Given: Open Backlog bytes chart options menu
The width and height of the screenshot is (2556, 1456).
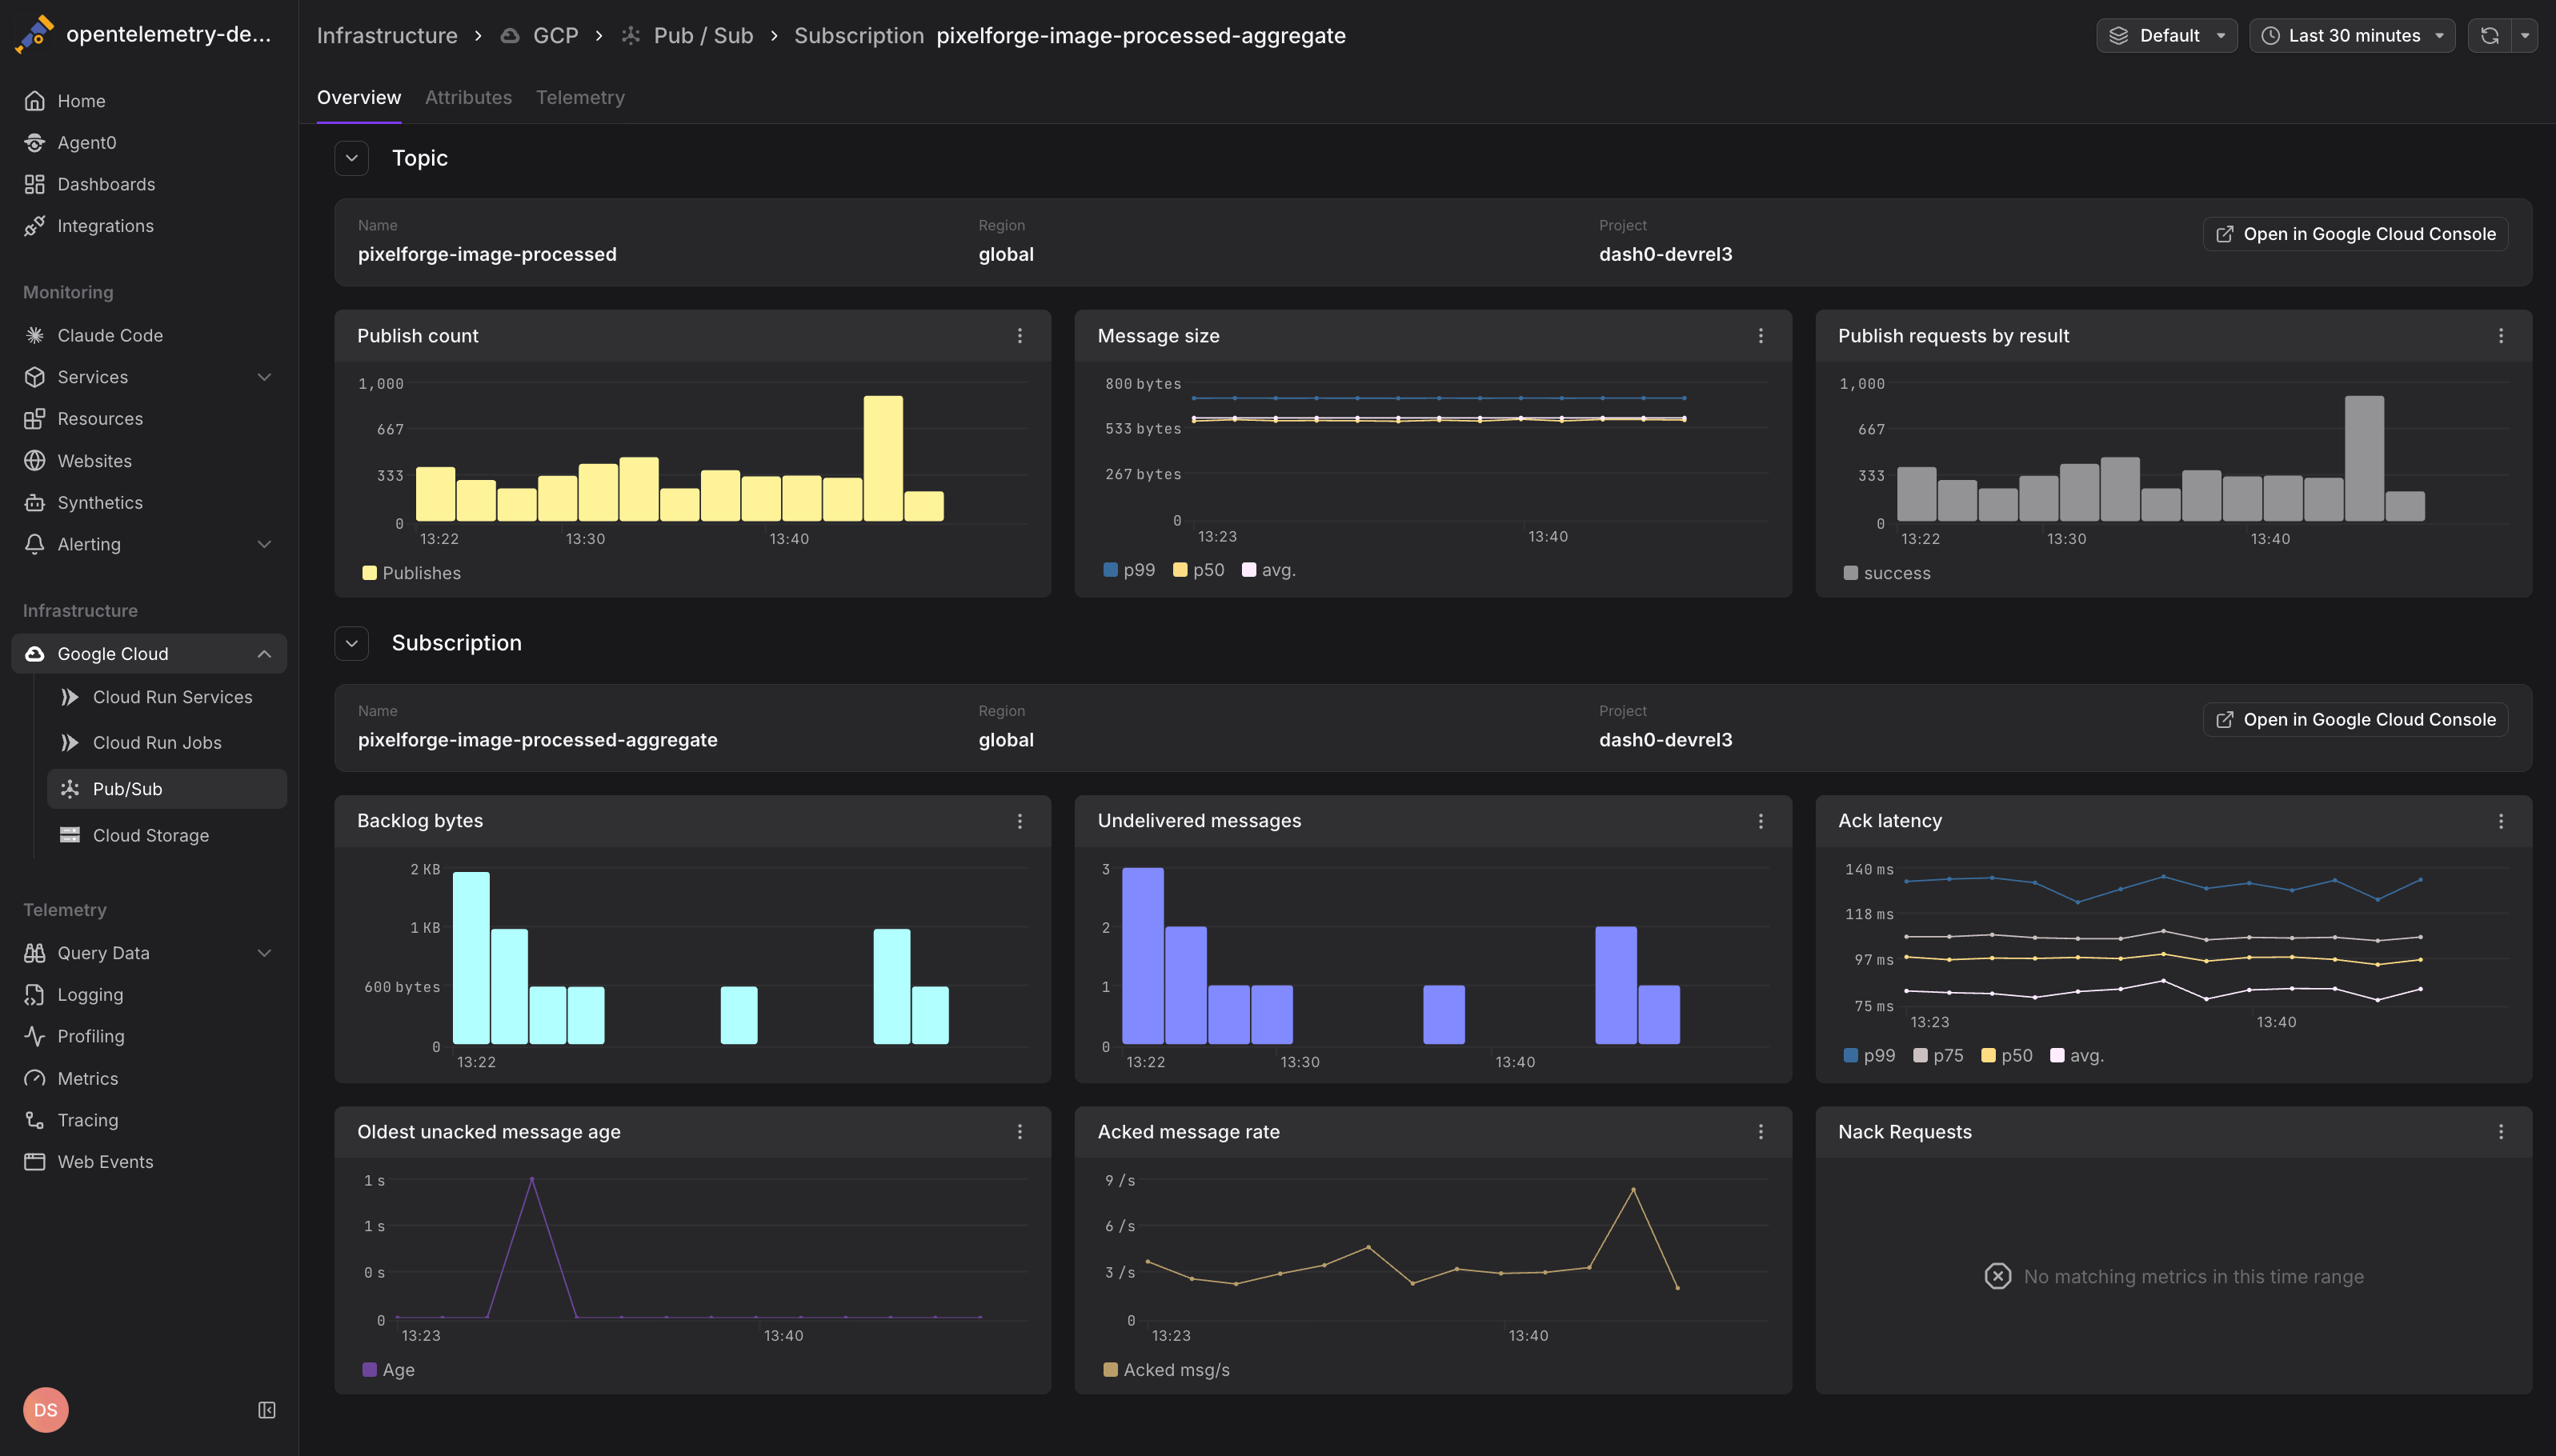Looking at the screenshot, I should pos(1020,821).
